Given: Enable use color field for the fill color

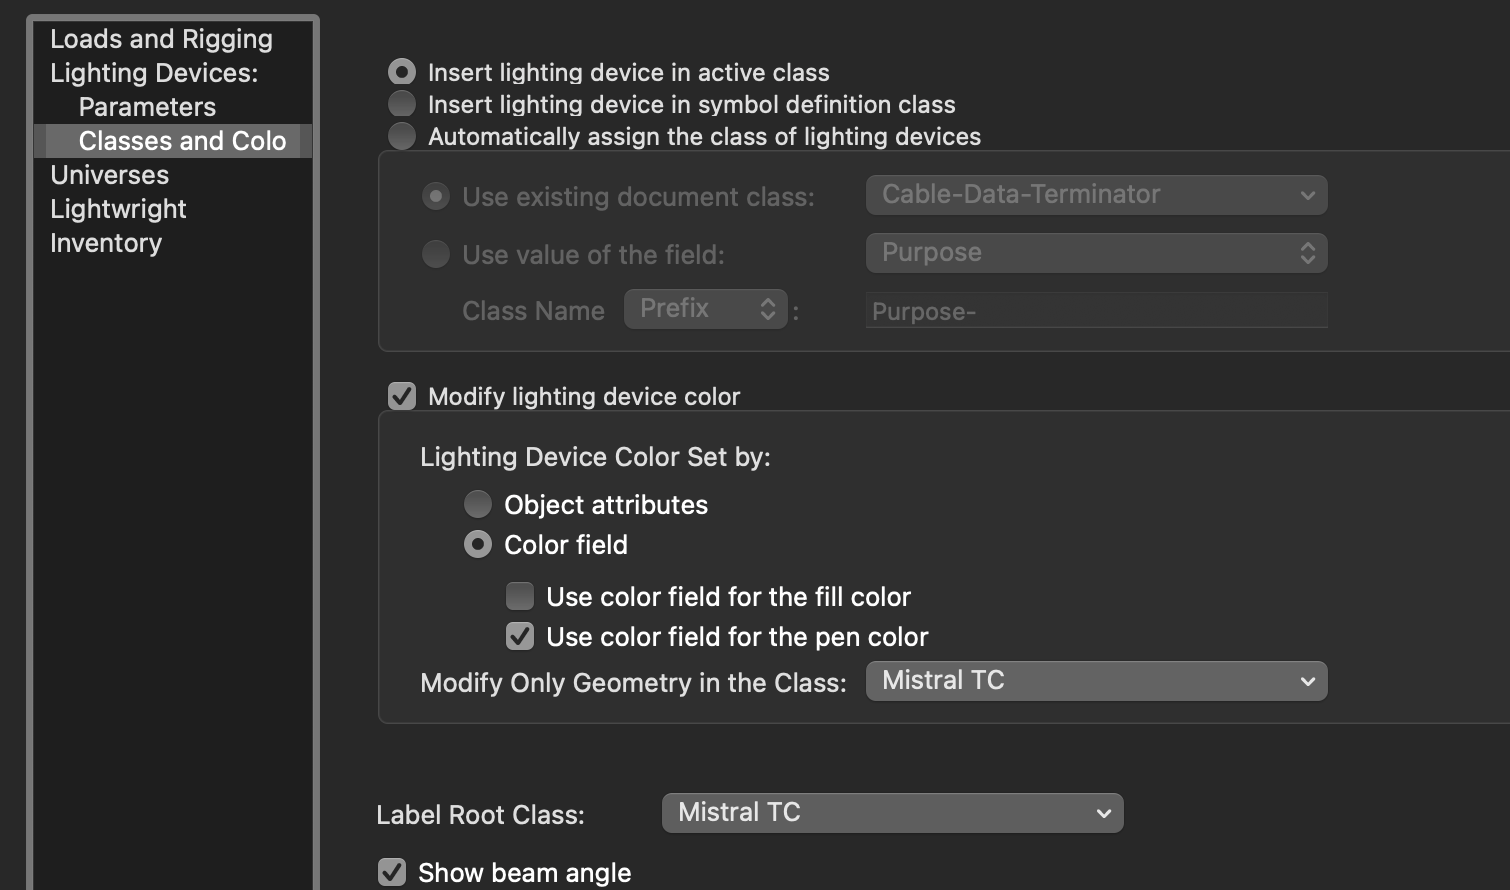Looking at the screenshot, I should (x=519, y=595).
